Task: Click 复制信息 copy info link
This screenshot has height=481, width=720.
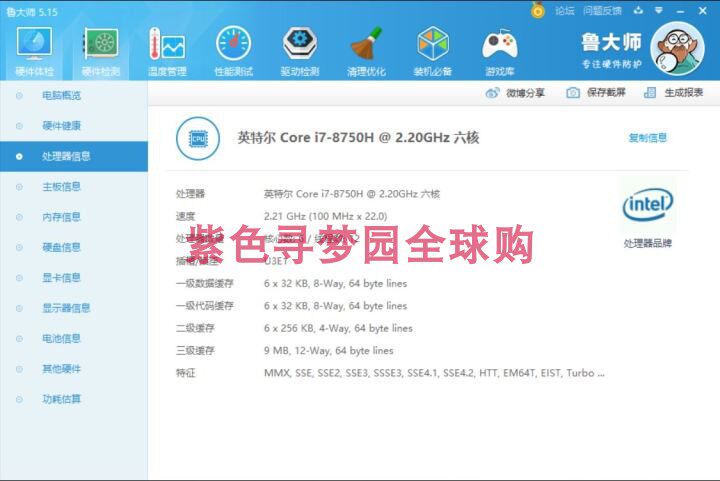Action: point(647,138)
